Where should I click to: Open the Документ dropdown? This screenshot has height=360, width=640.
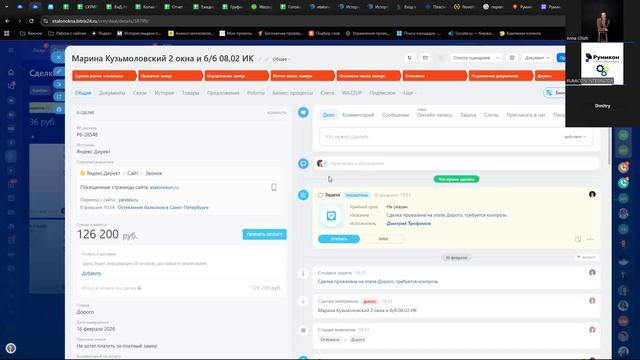point(537,58)
